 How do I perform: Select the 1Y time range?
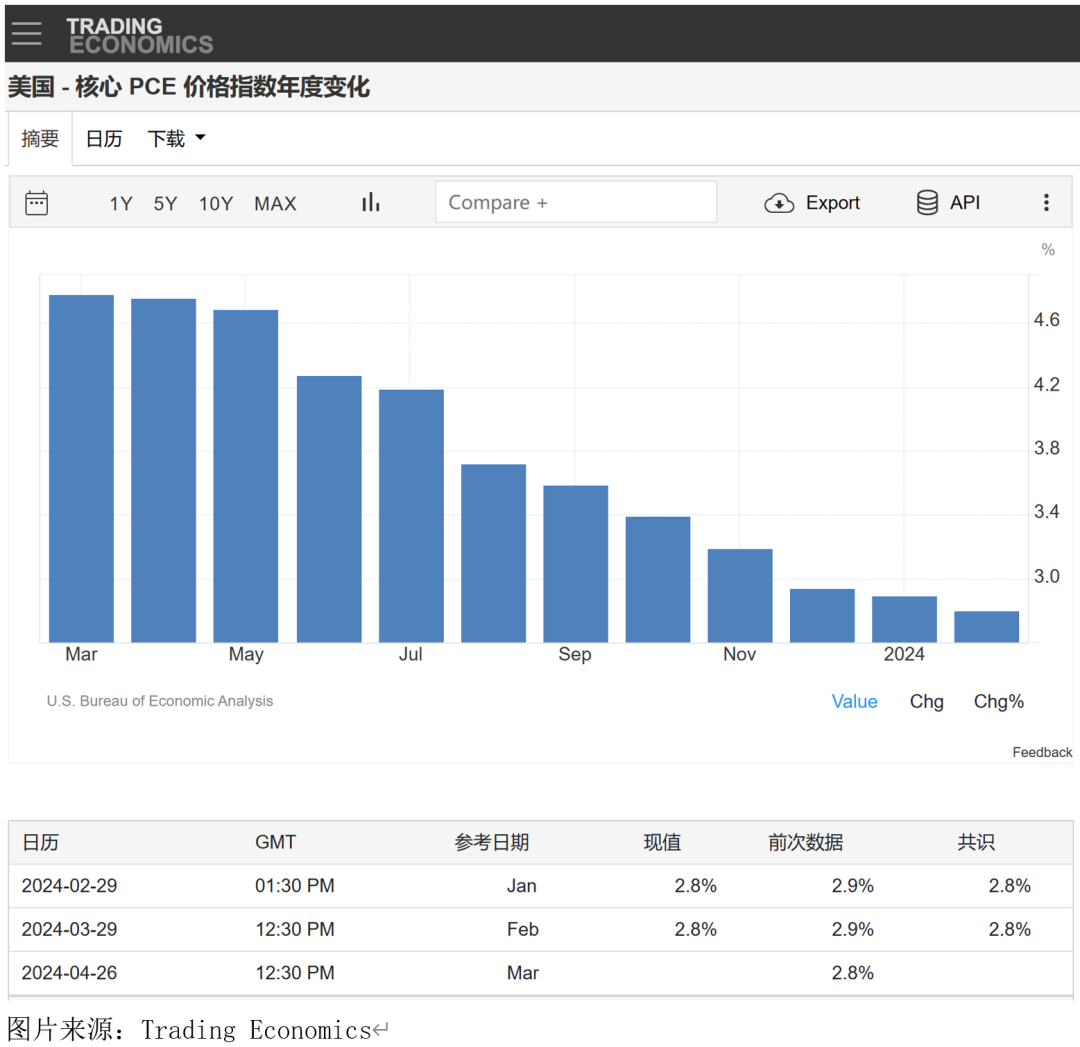(x=121, y=204)
